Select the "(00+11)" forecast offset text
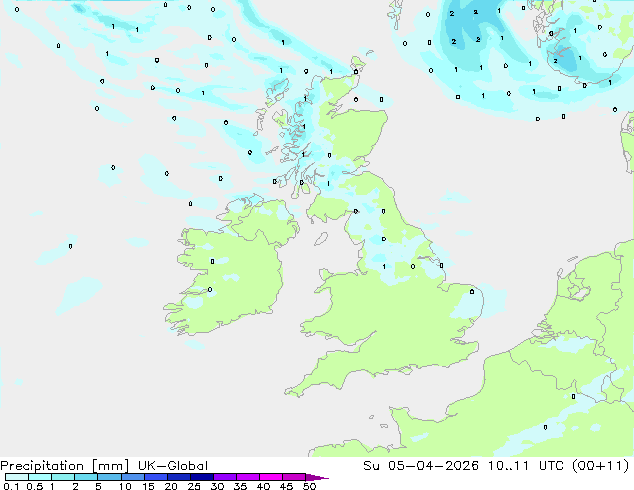 pos(602,466)
